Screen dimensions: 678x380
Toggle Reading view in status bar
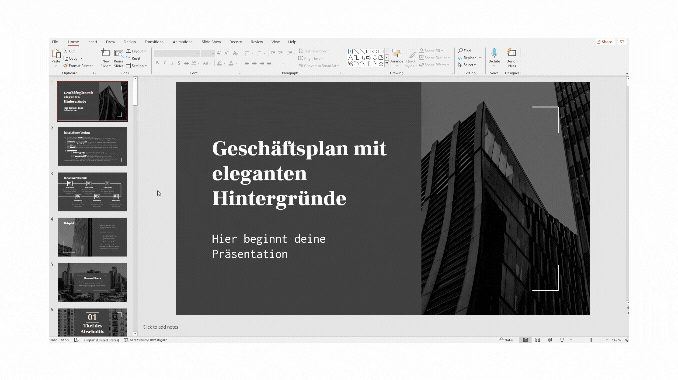tap(550, 340)
